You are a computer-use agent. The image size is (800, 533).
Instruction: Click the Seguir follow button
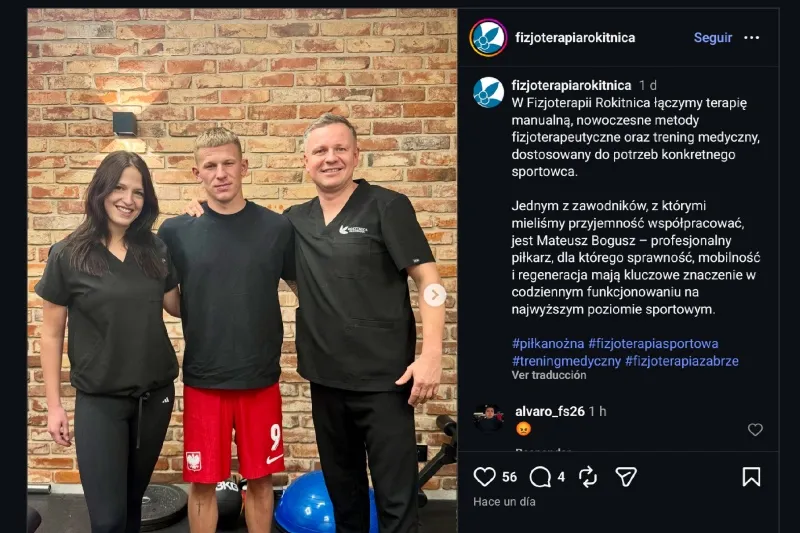[x=713, y=38]
